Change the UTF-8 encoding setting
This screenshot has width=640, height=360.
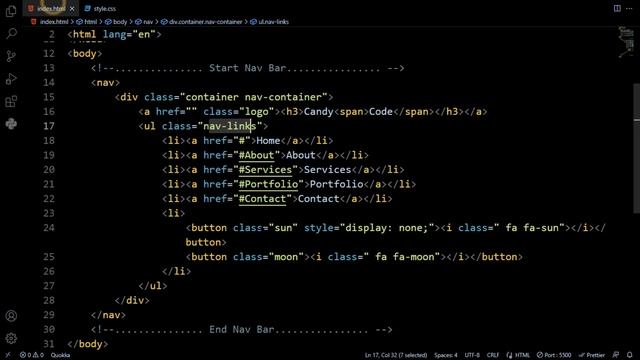coord(472,355)
